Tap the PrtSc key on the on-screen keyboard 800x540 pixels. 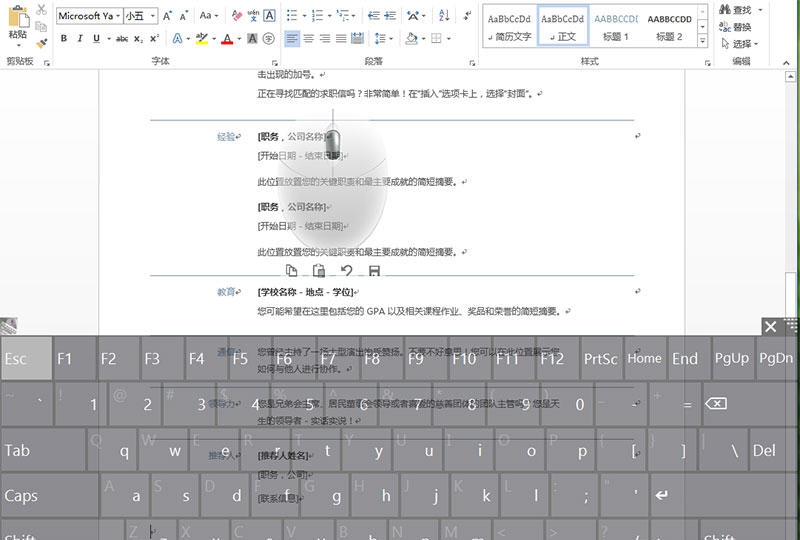(601, 358)
